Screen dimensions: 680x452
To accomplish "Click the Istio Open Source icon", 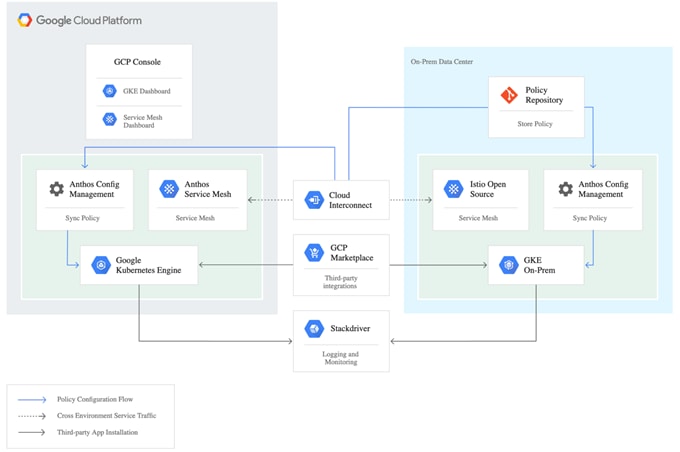I will point(454,189).
